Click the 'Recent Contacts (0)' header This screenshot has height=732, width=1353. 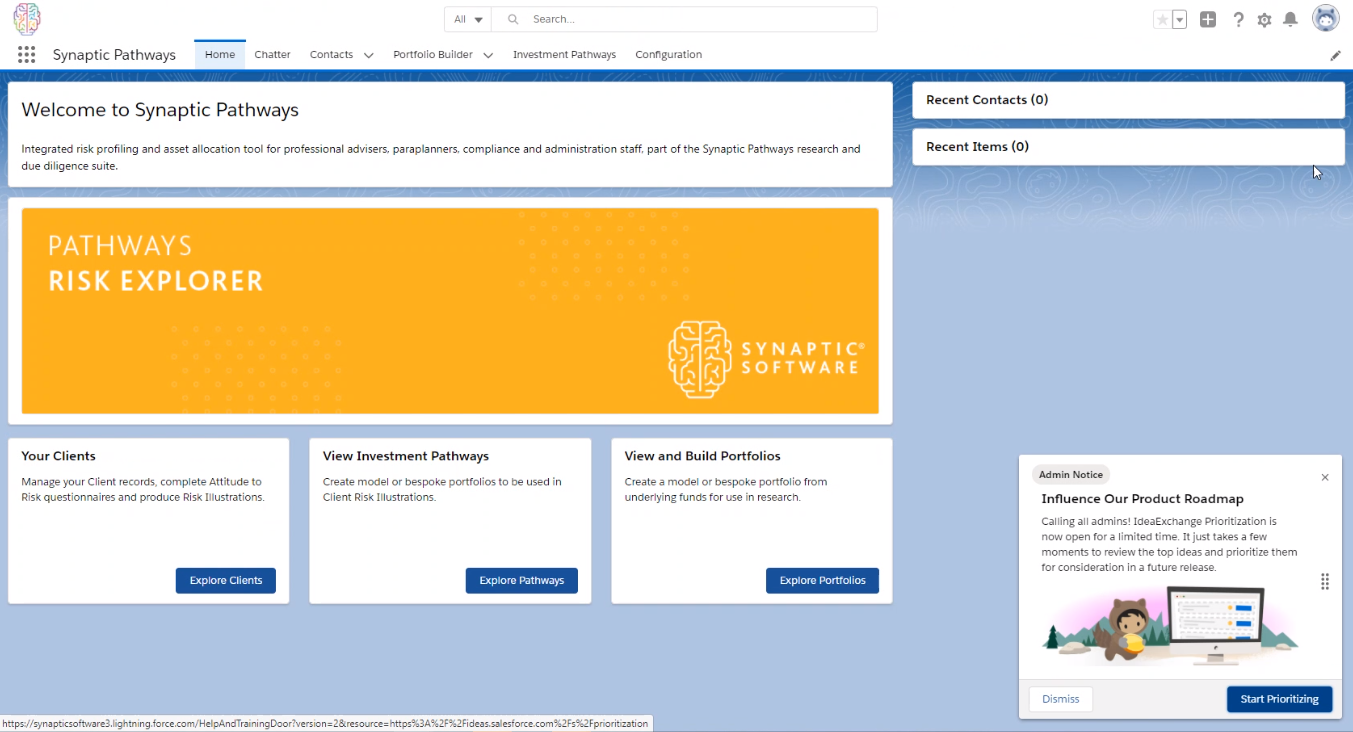pos(987,100)
